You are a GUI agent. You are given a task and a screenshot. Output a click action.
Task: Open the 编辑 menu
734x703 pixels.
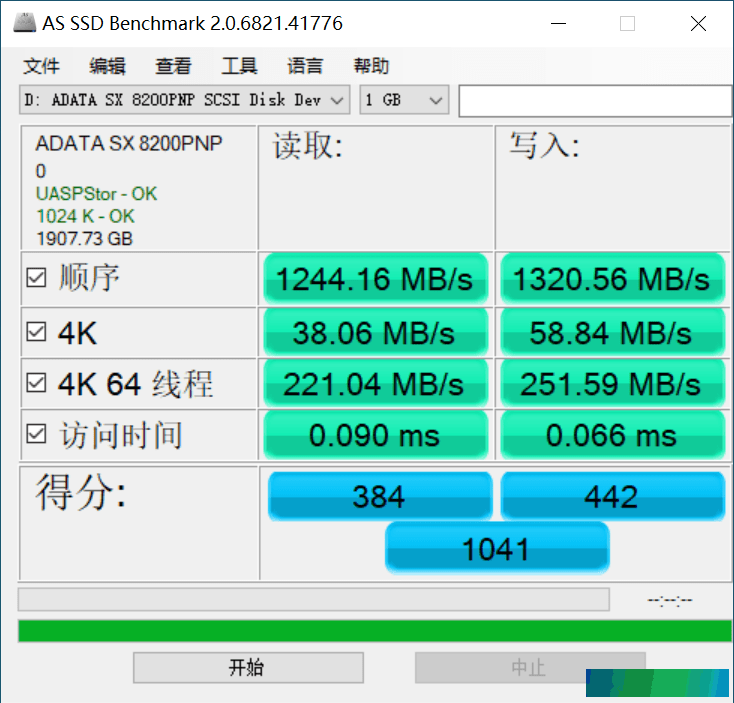click(x=107, y=66)
